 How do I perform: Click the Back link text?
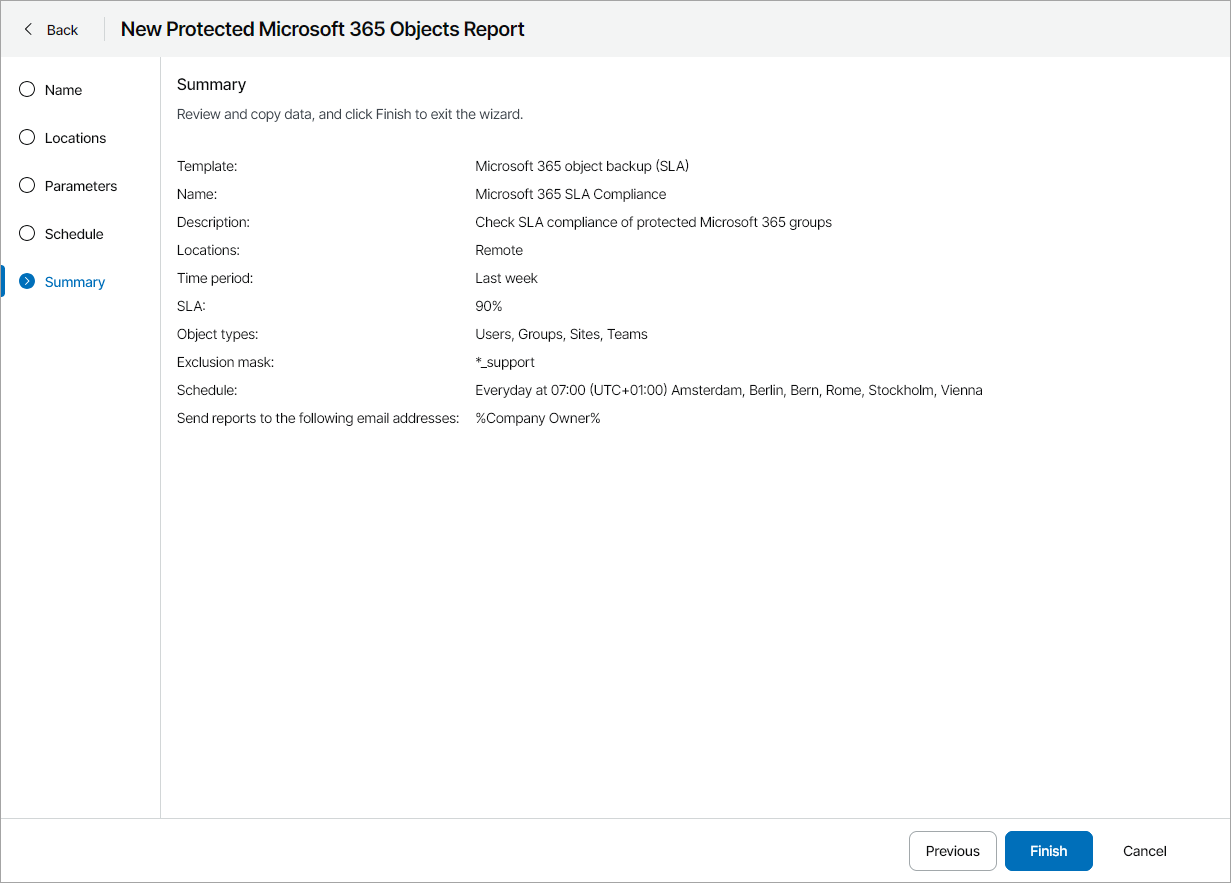[62, 30]
